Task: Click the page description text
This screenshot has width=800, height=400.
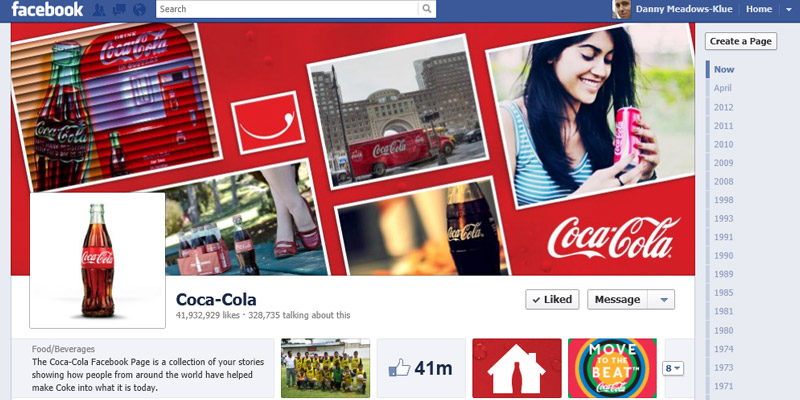Action: tap(148, 375)
